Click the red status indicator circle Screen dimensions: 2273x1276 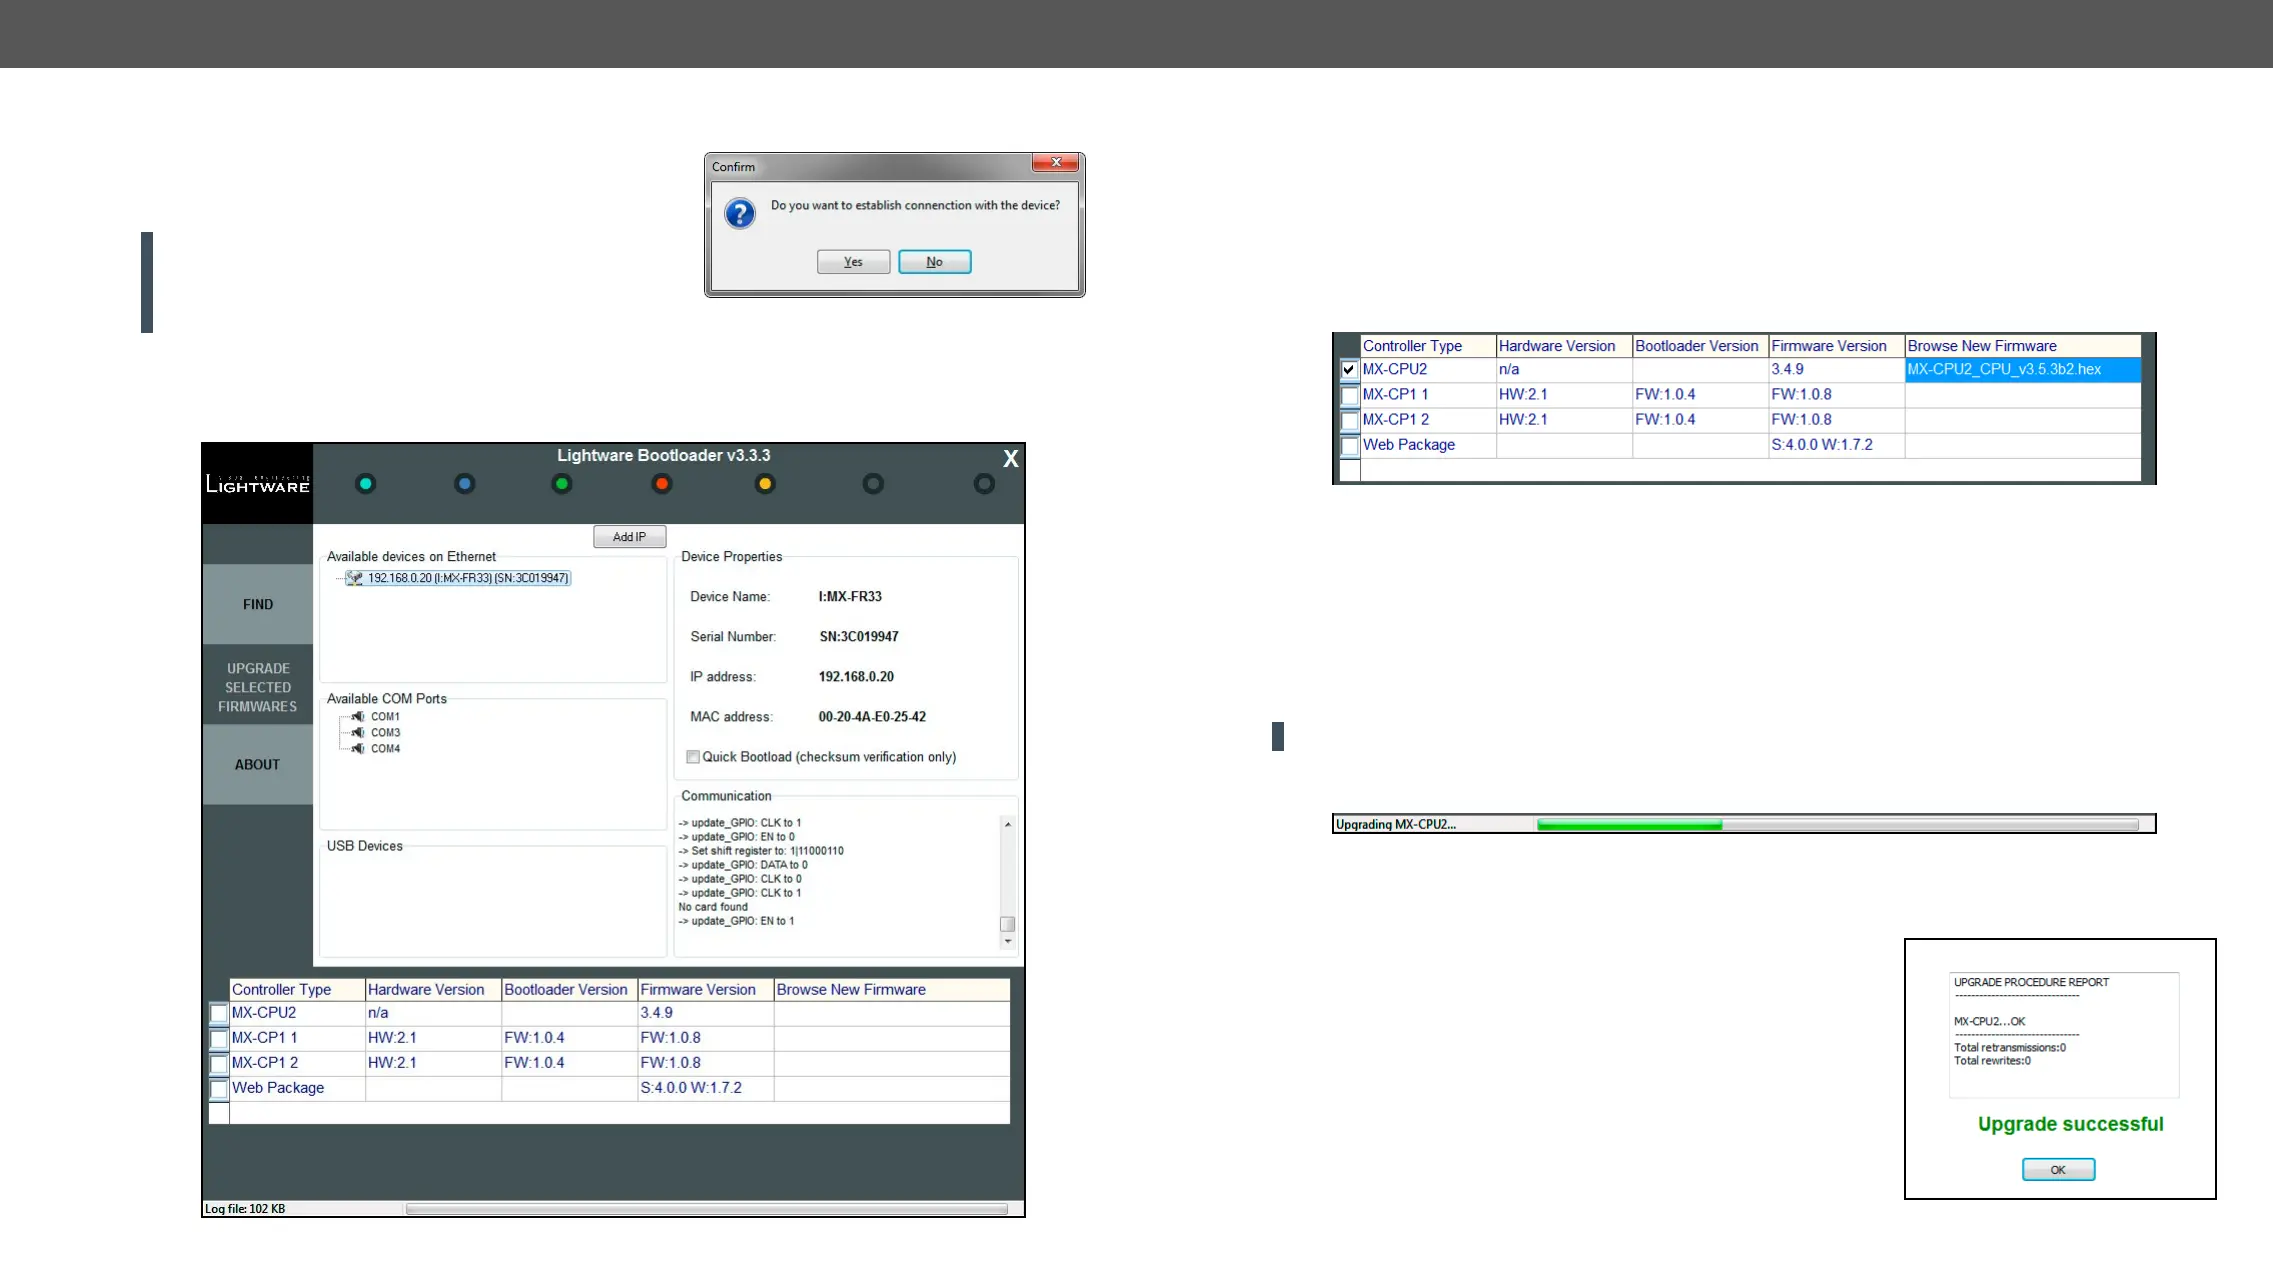click(662, 484)
